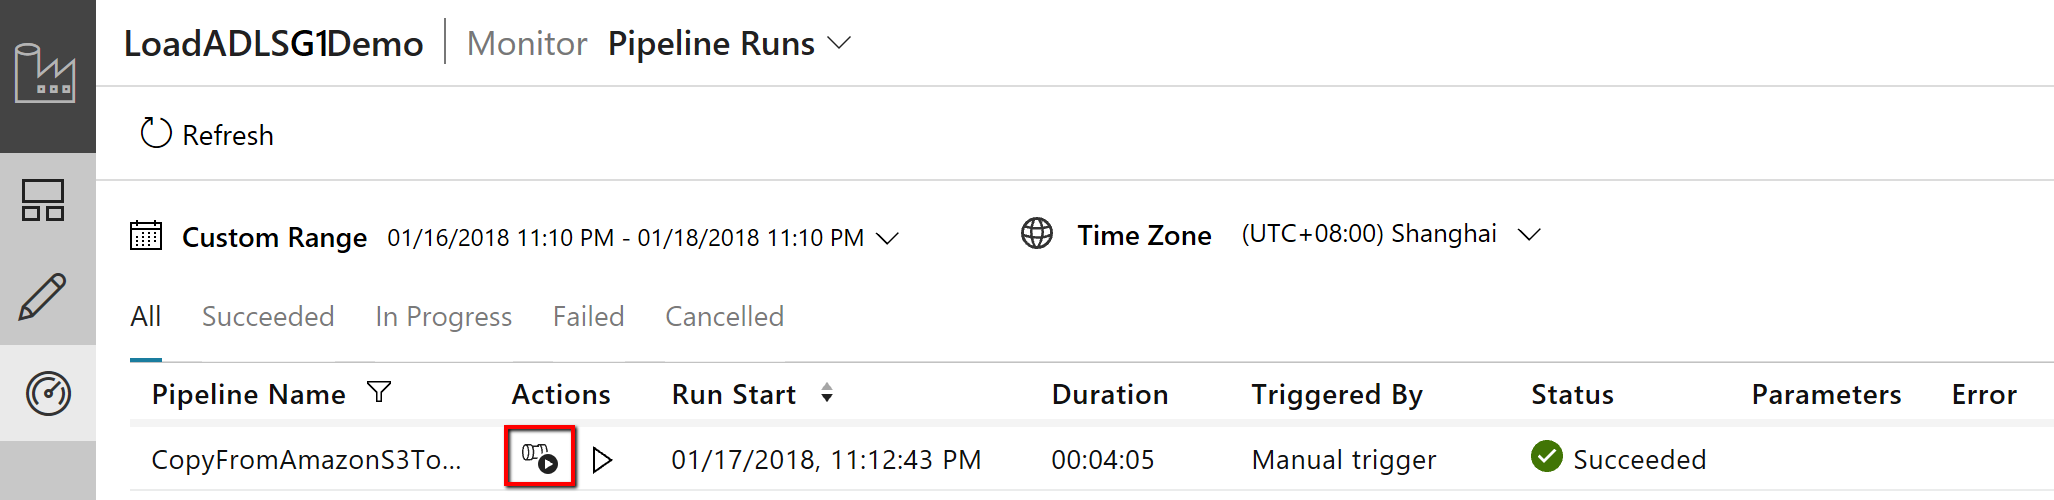Click the Succeeded status of the run

(x=1638, y=460)
